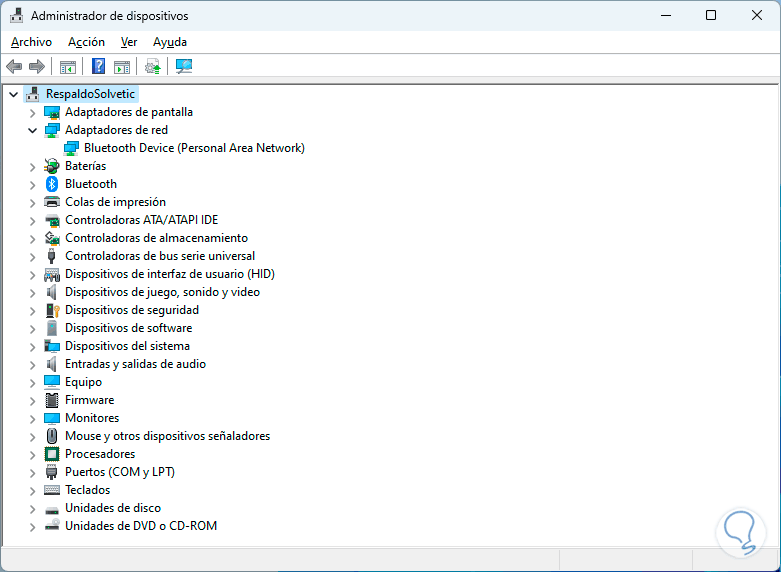Select 'Dispositivos de juego, sonido y video' label
This screenshot has height=572, width=781.
coord(162,292)
